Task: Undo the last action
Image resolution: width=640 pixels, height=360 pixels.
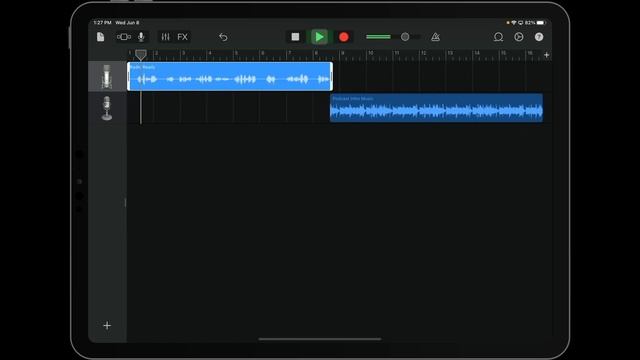Action: click(223, 37)
